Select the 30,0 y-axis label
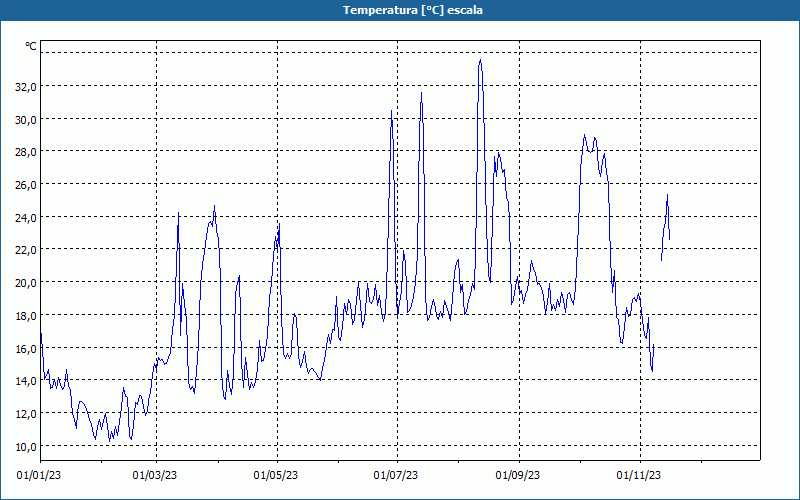The width and height of the screenshot is (800, 500). point(26,120)
